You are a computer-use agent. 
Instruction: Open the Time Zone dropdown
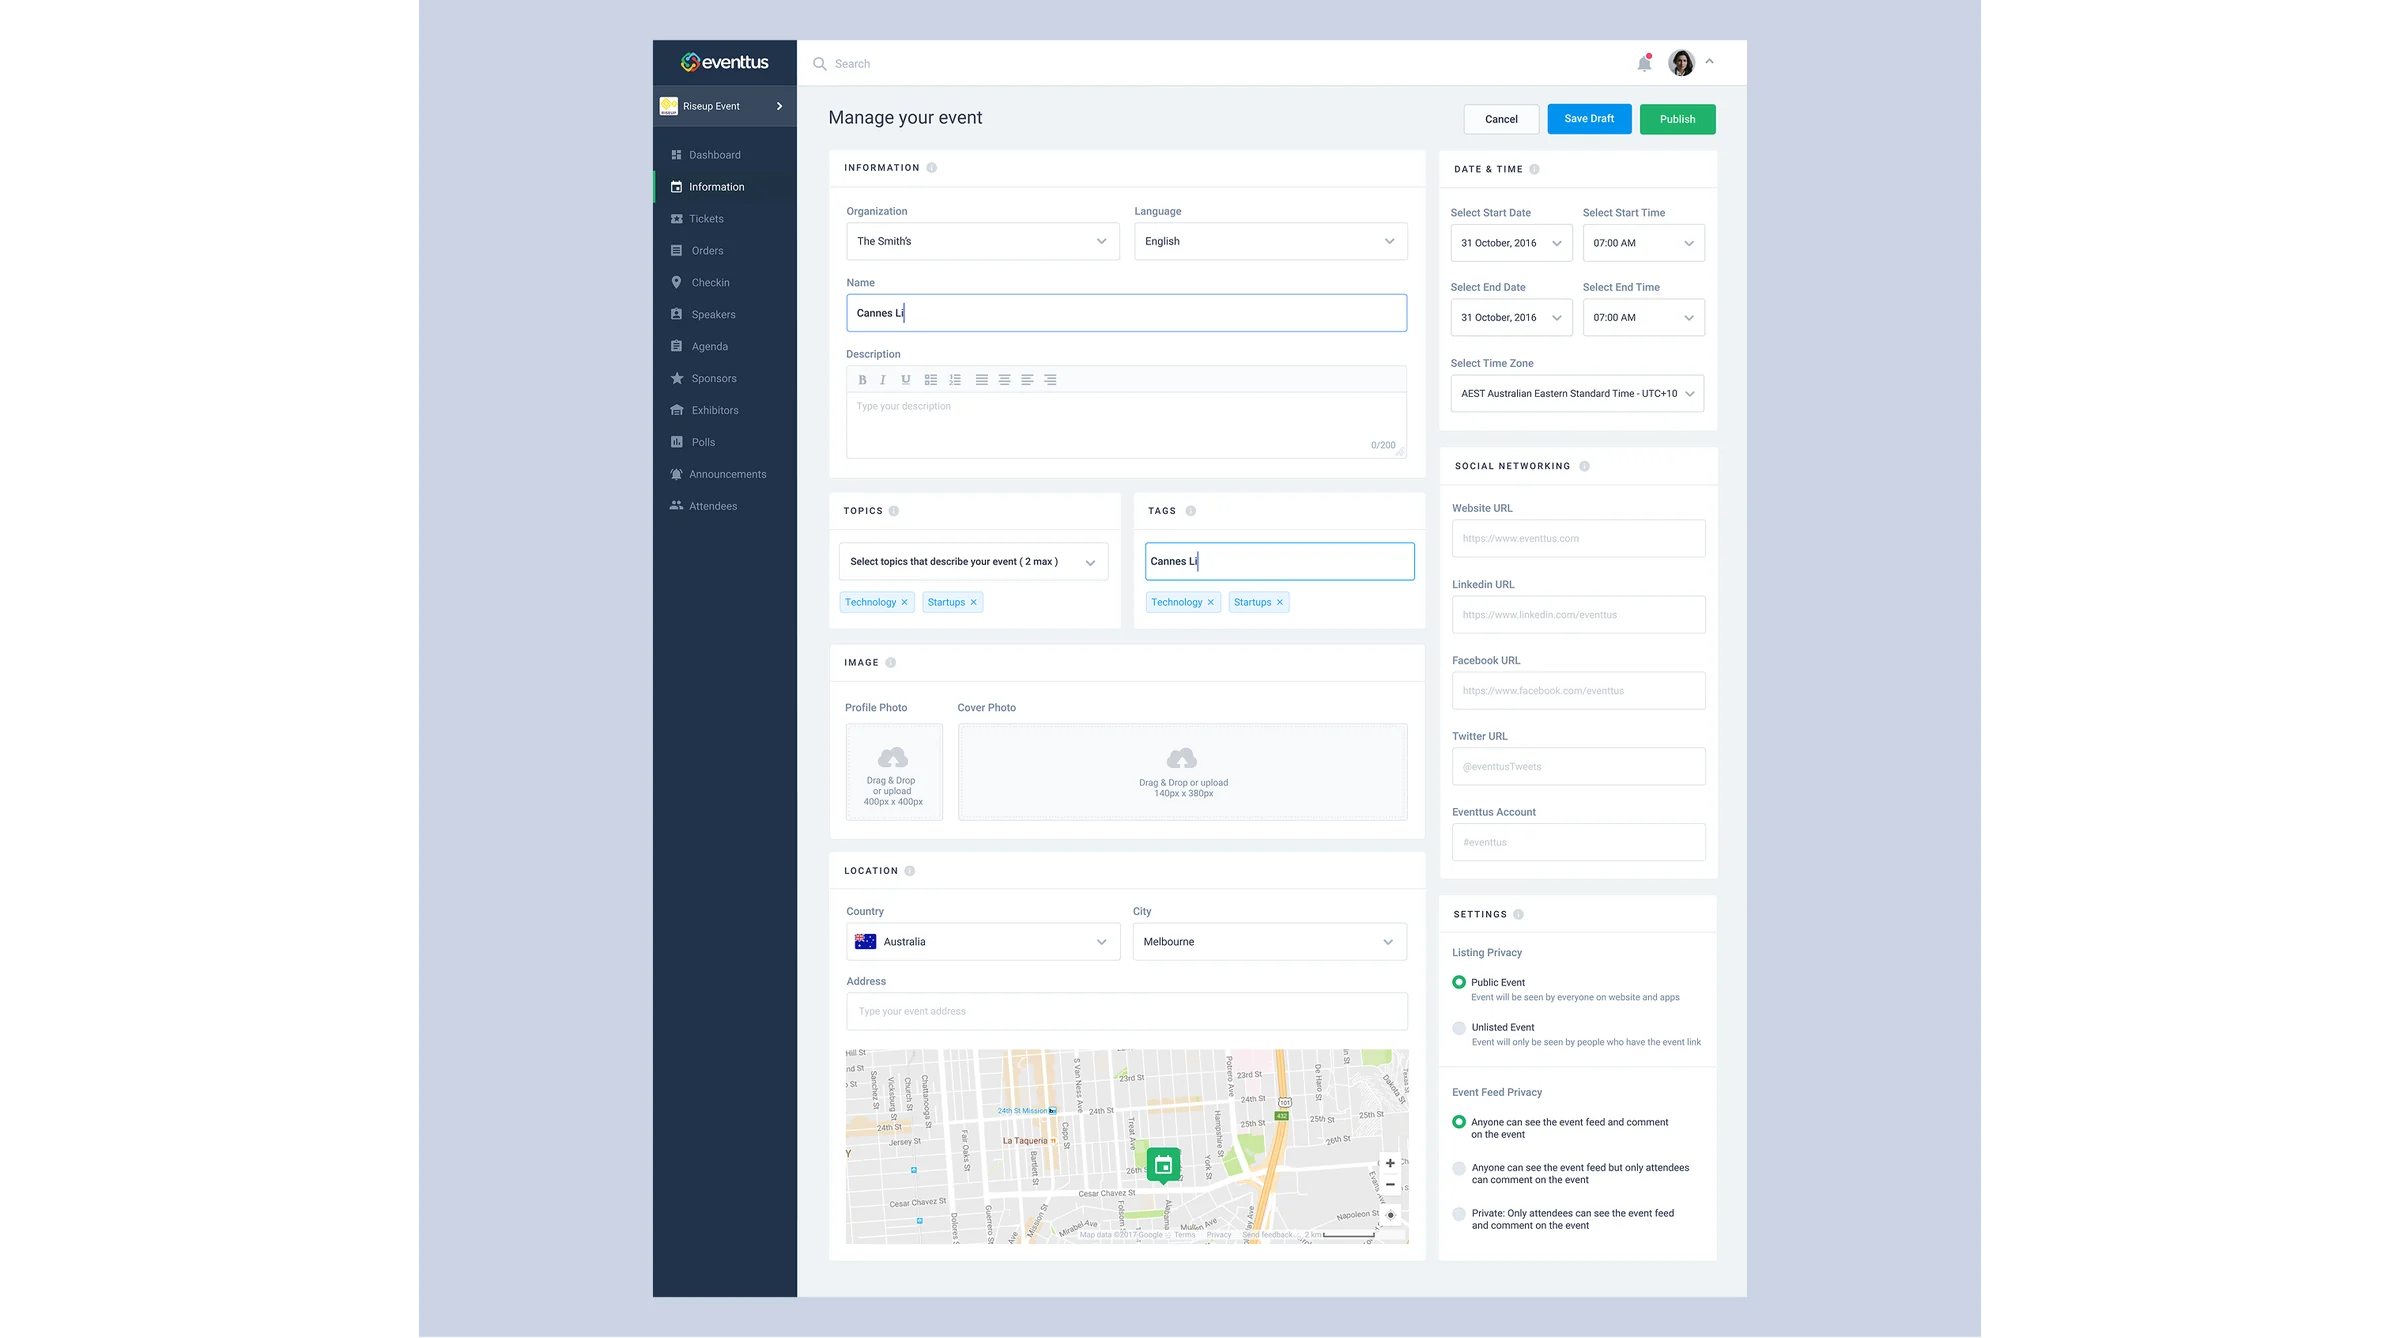tap(1577, 394)
